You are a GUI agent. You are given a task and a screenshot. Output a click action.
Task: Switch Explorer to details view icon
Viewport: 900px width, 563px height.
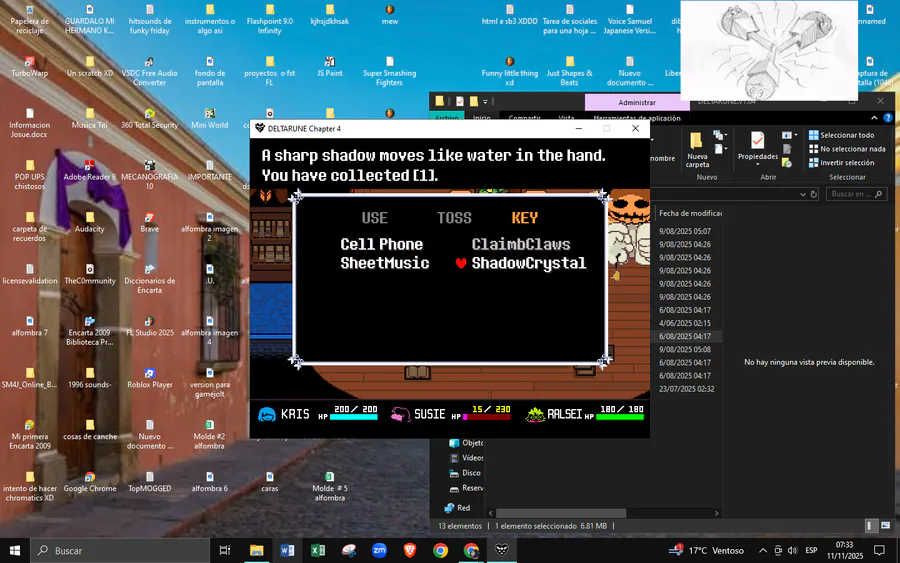coord(870,526)
